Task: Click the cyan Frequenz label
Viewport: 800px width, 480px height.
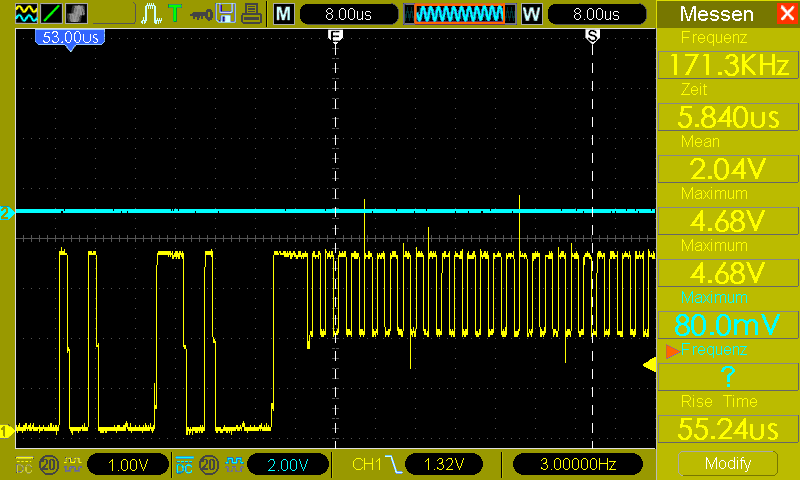Action: tap(714, 349)
